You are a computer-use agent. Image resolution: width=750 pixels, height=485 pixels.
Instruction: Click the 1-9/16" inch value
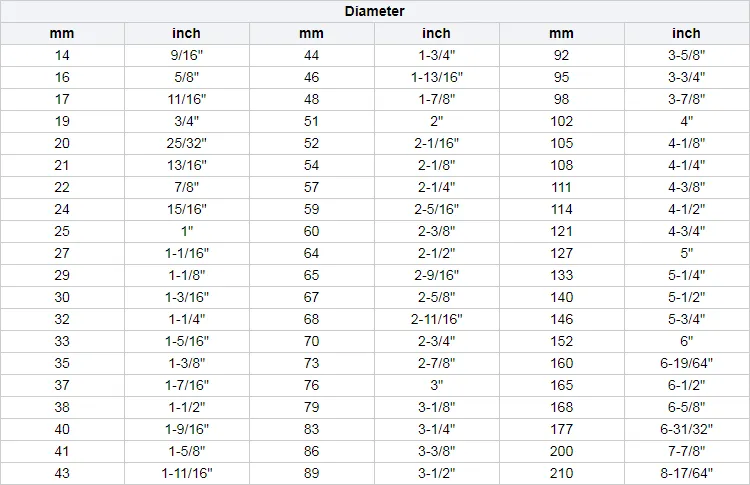(187, 430)
